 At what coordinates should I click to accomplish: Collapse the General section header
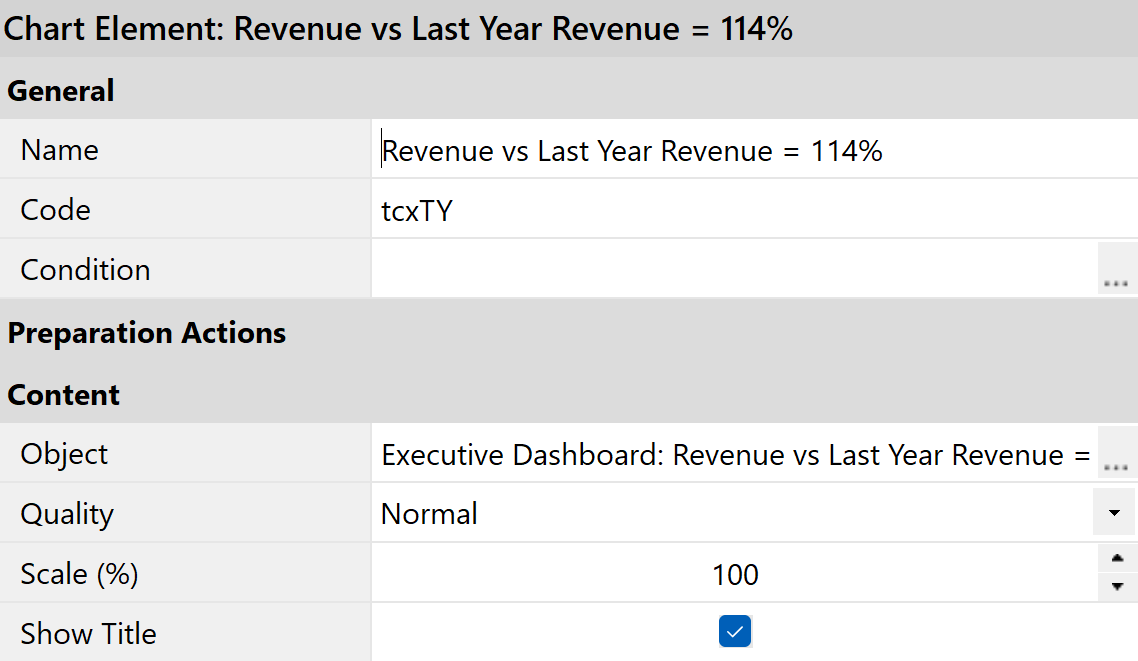61,91
